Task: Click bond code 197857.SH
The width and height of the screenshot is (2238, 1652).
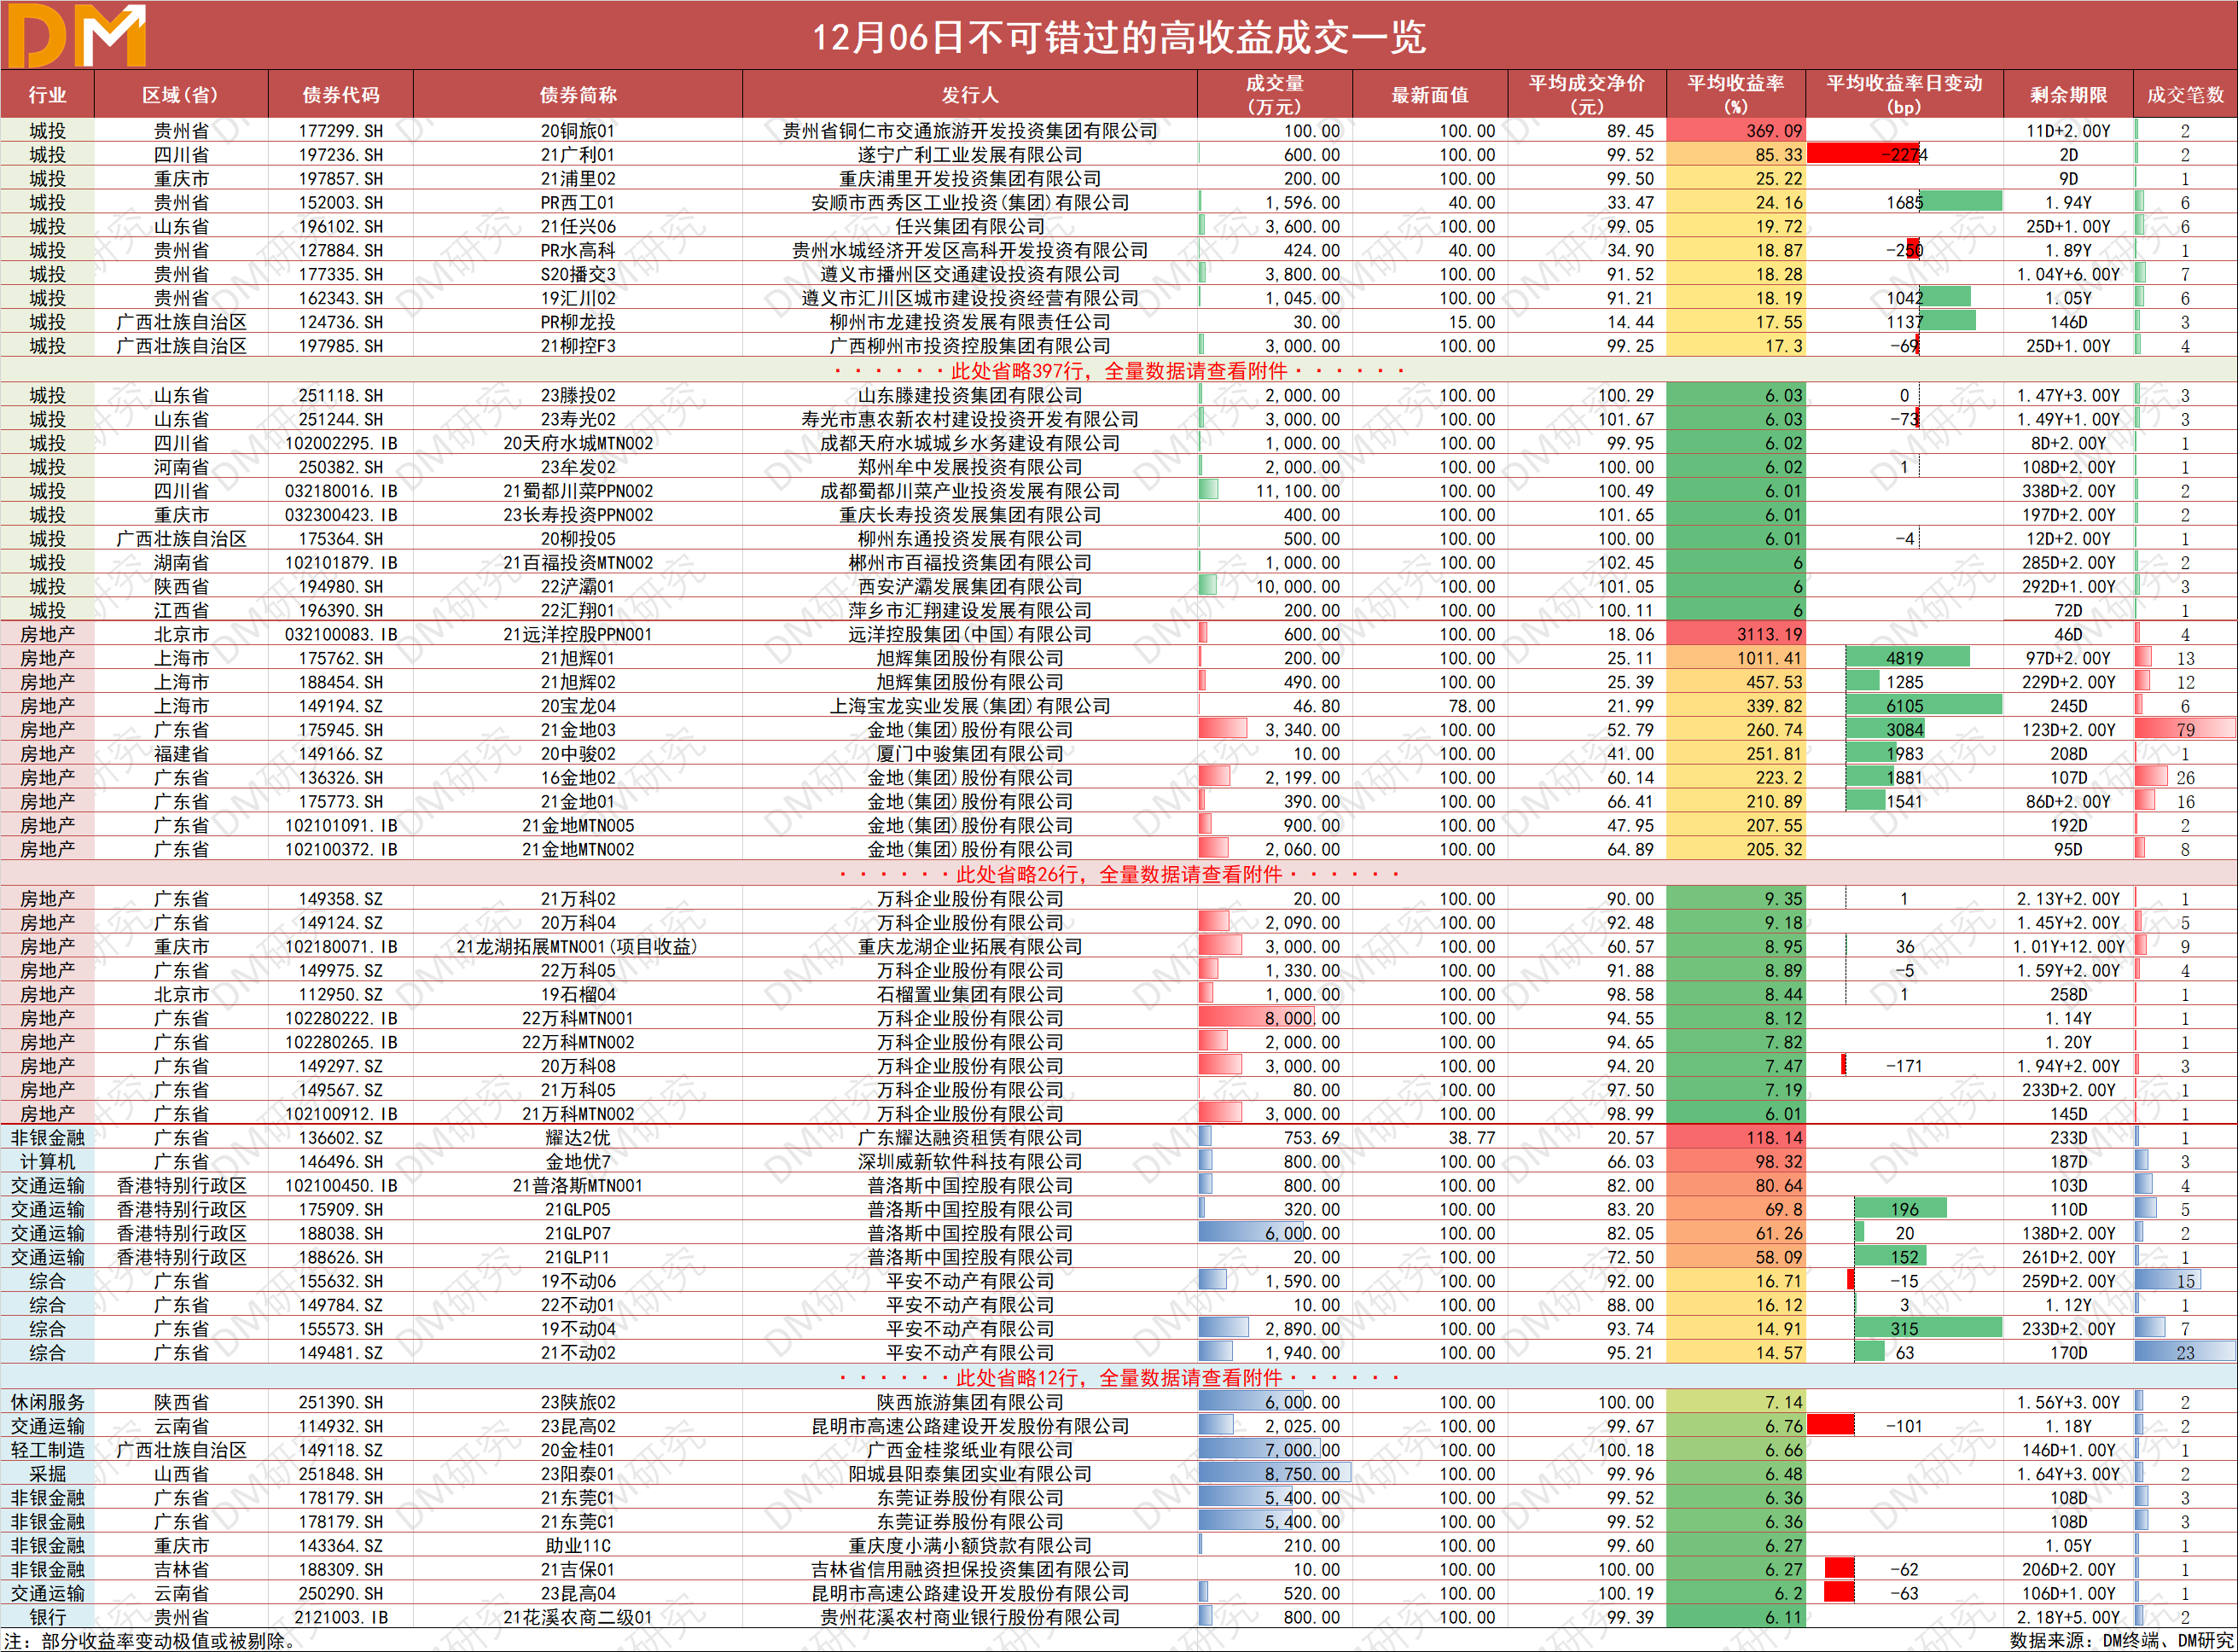Action: (x=341, y=179)
